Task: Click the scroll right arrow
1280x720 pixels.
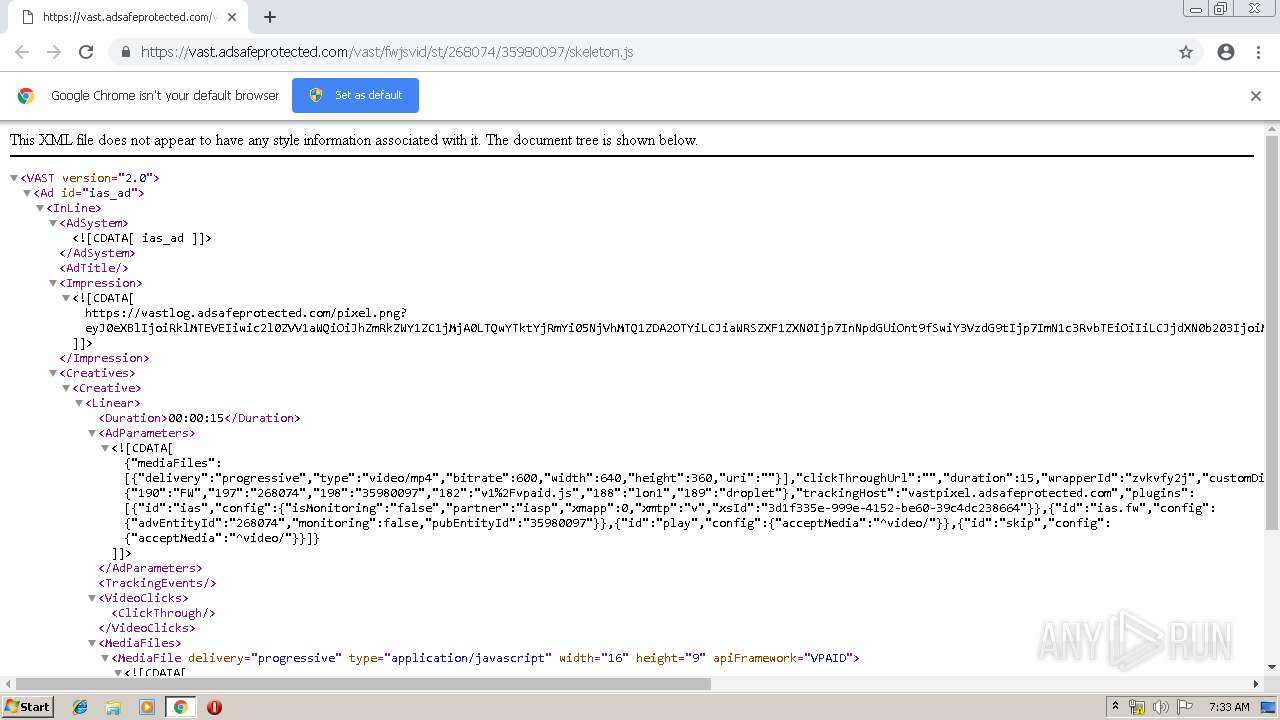Action: [1257, 684]
